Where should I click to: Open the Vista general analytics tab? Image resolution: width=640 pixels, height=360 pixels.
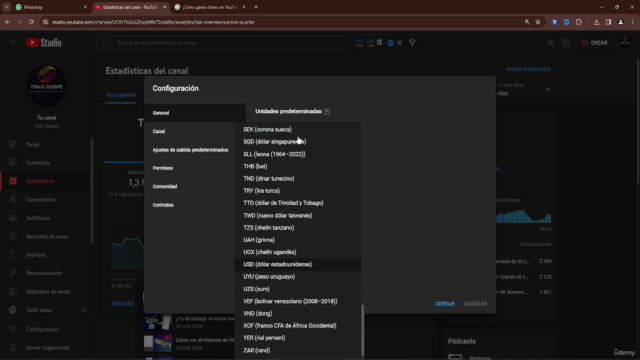(x=121, y=95)
